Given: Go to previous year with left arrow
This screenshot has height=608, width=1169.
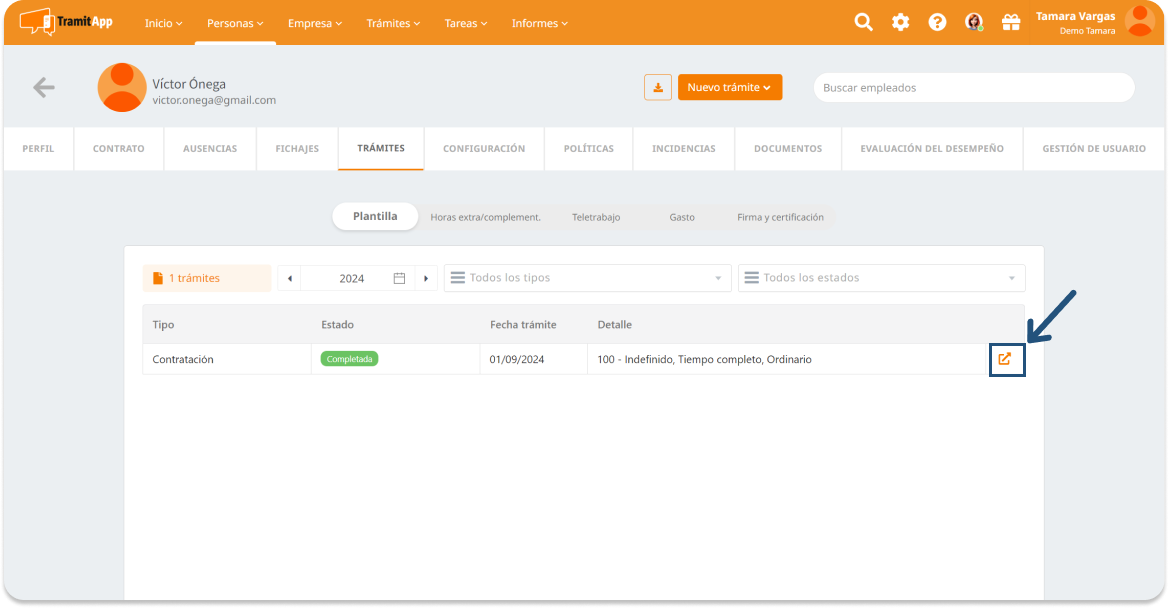Looking at the screenshot, I should tap(290, 278).
